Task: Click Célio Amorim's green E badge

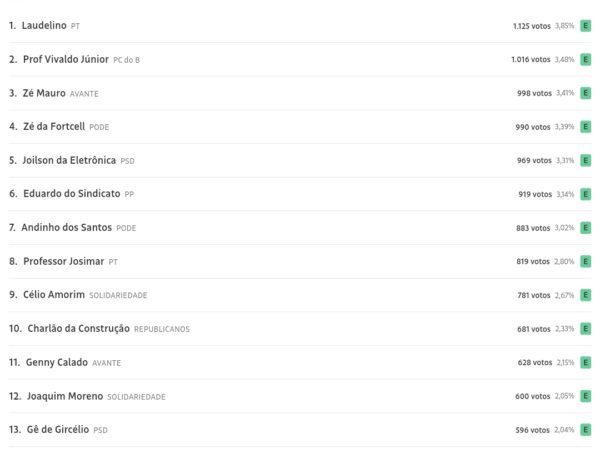Action: [585, 295]
